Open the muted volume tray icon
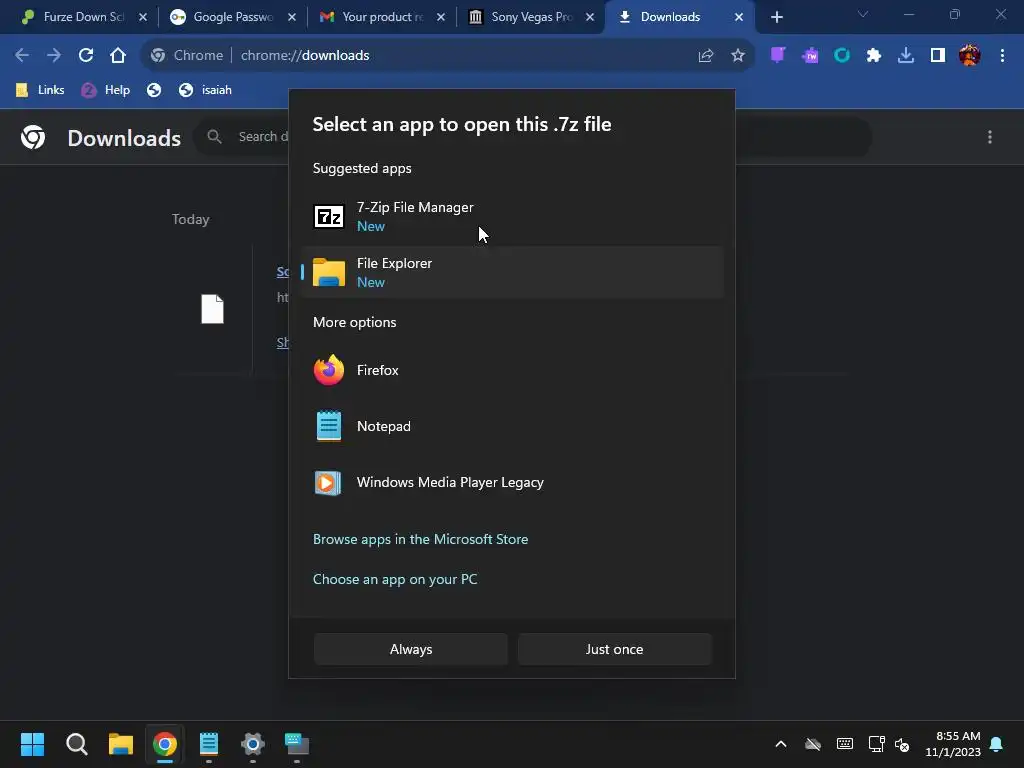Image resolution: width=1024 pixels, height=768 pixels. [902, 744]
